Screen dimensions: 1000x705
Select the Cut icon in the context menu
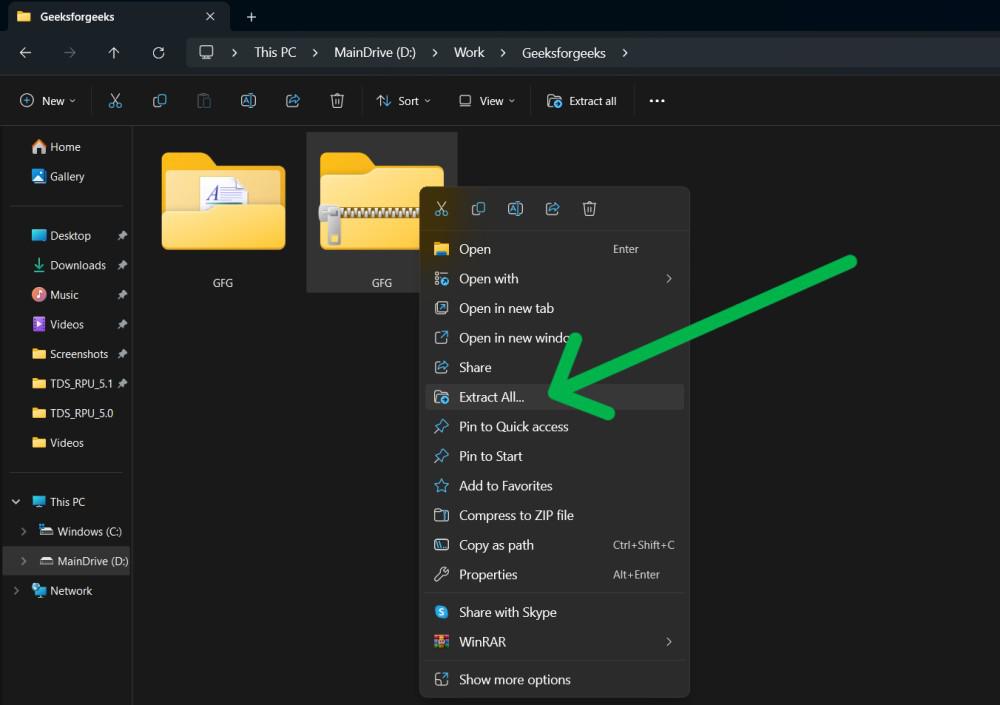(441, 208)
